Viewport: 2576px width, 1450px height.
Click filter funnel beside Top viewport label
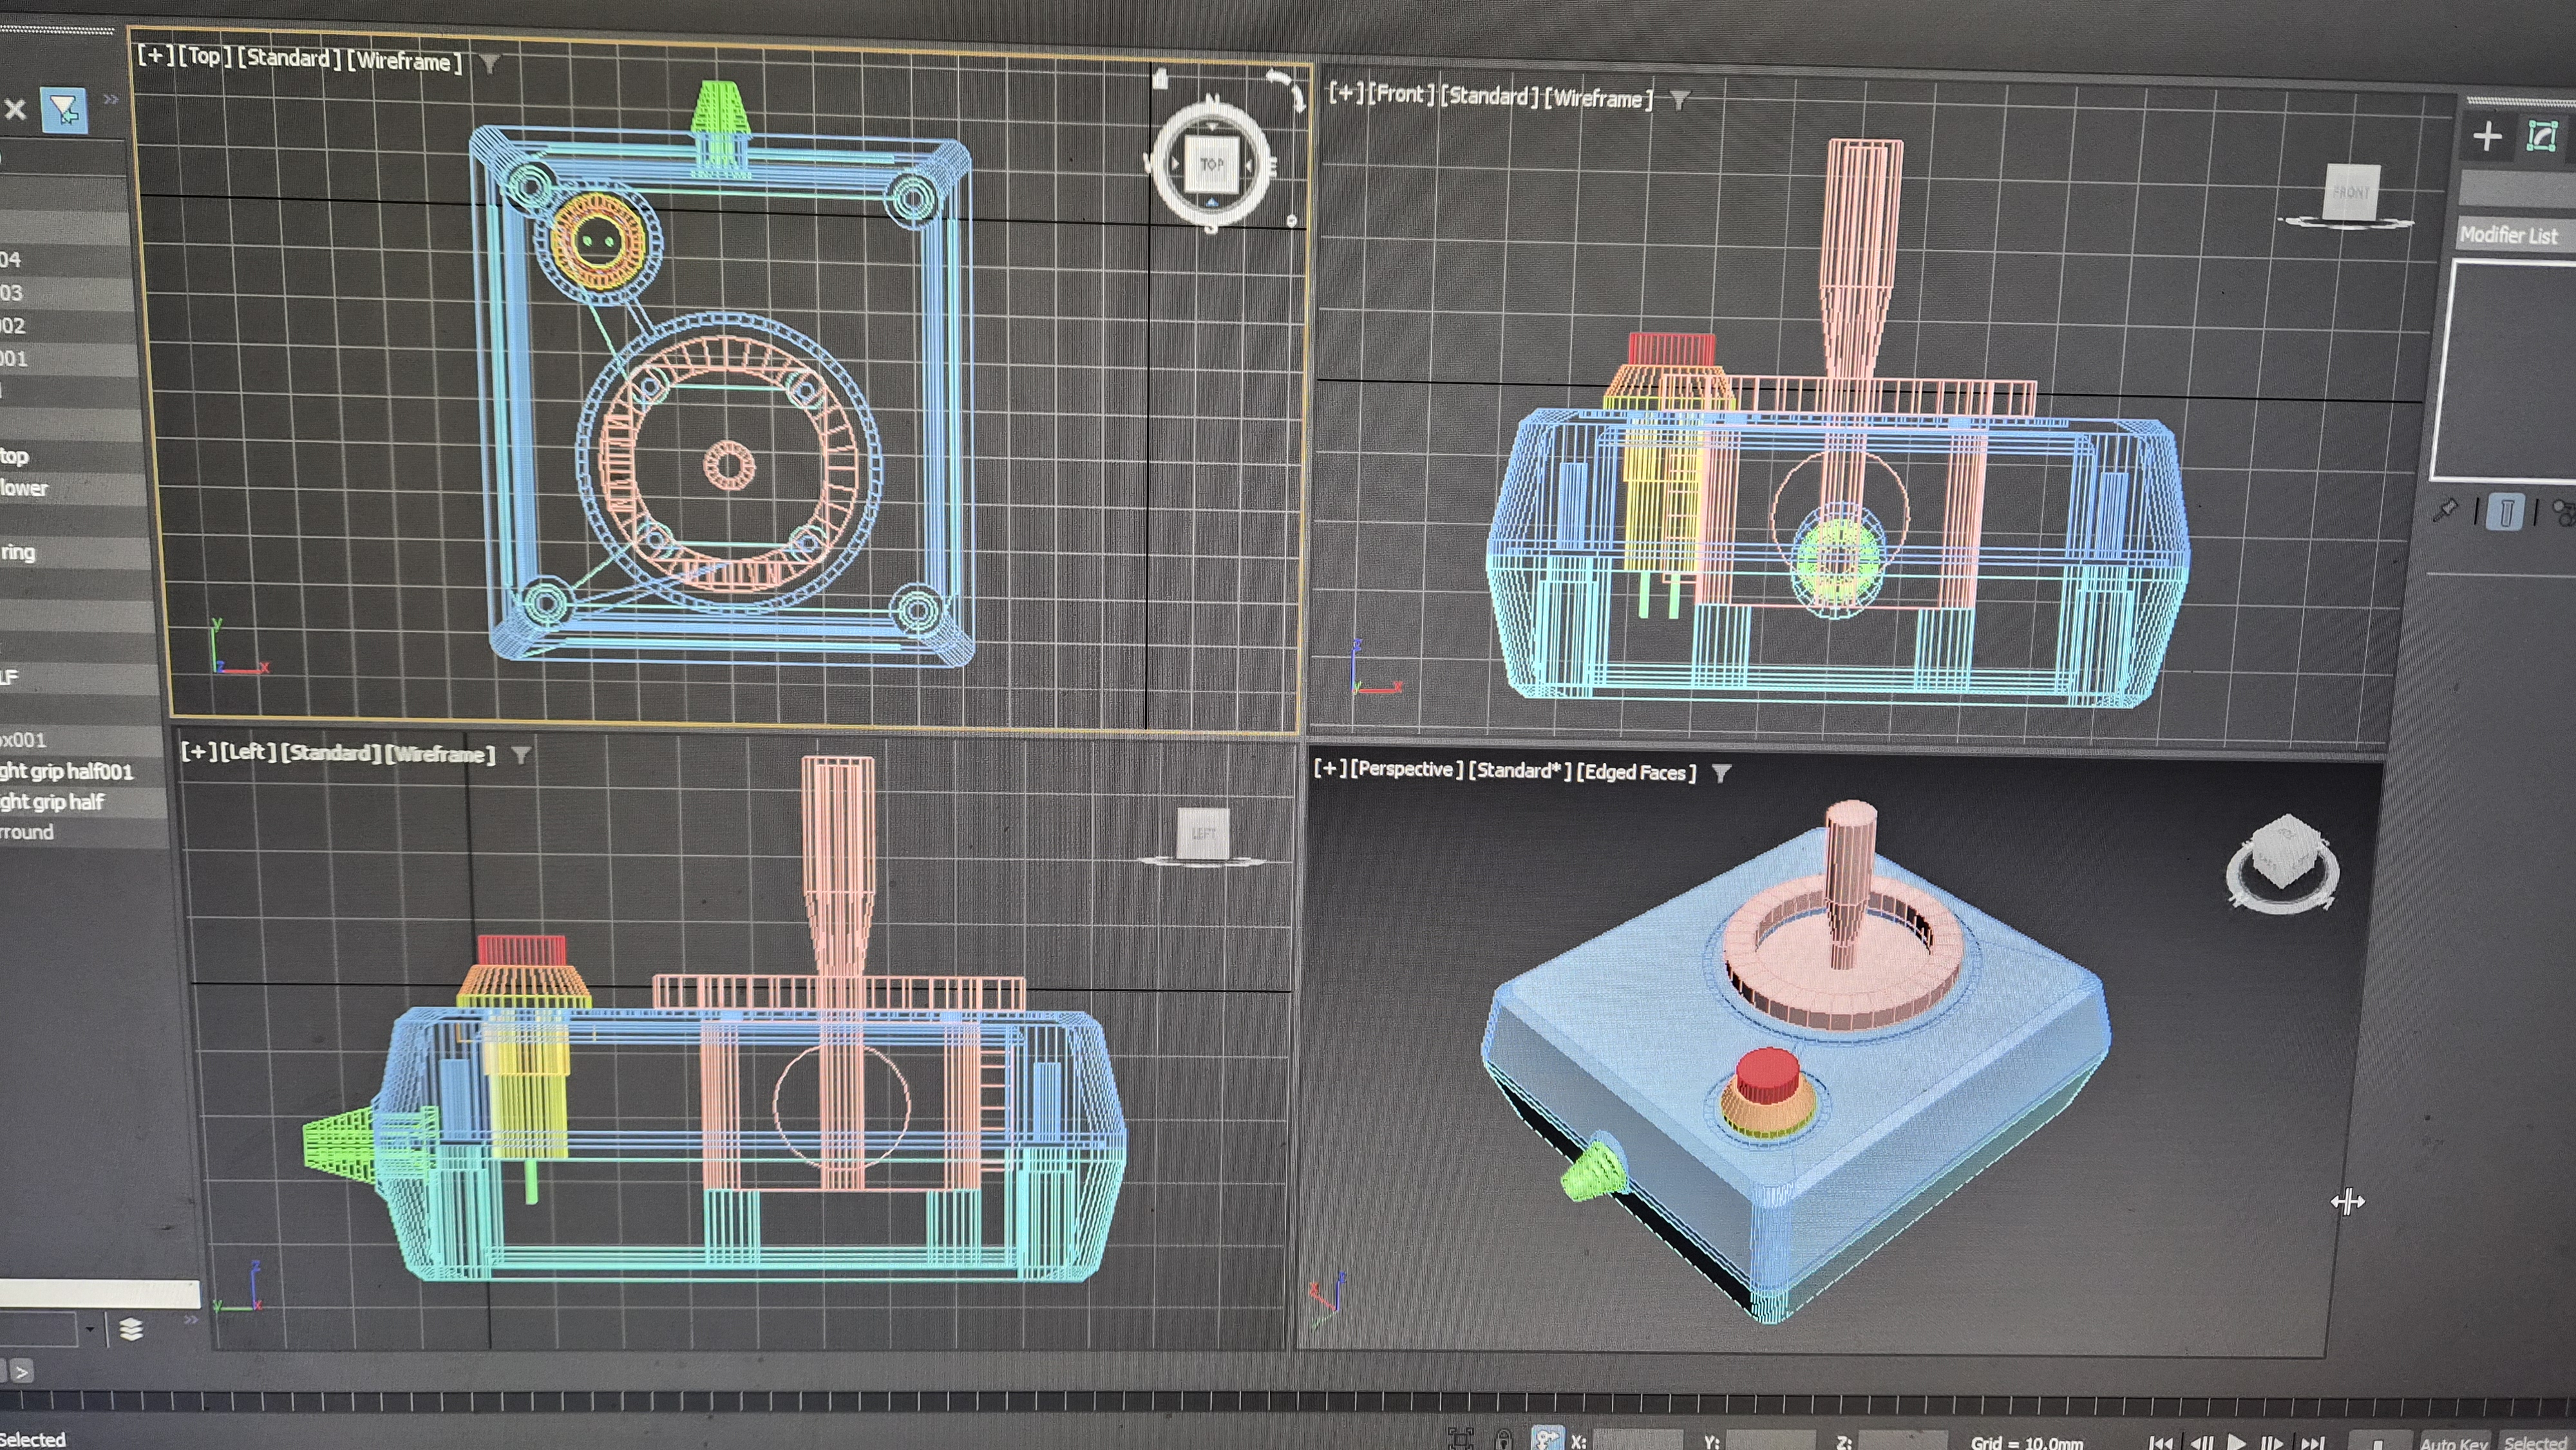pyautogui.click(x=489, y=64)
